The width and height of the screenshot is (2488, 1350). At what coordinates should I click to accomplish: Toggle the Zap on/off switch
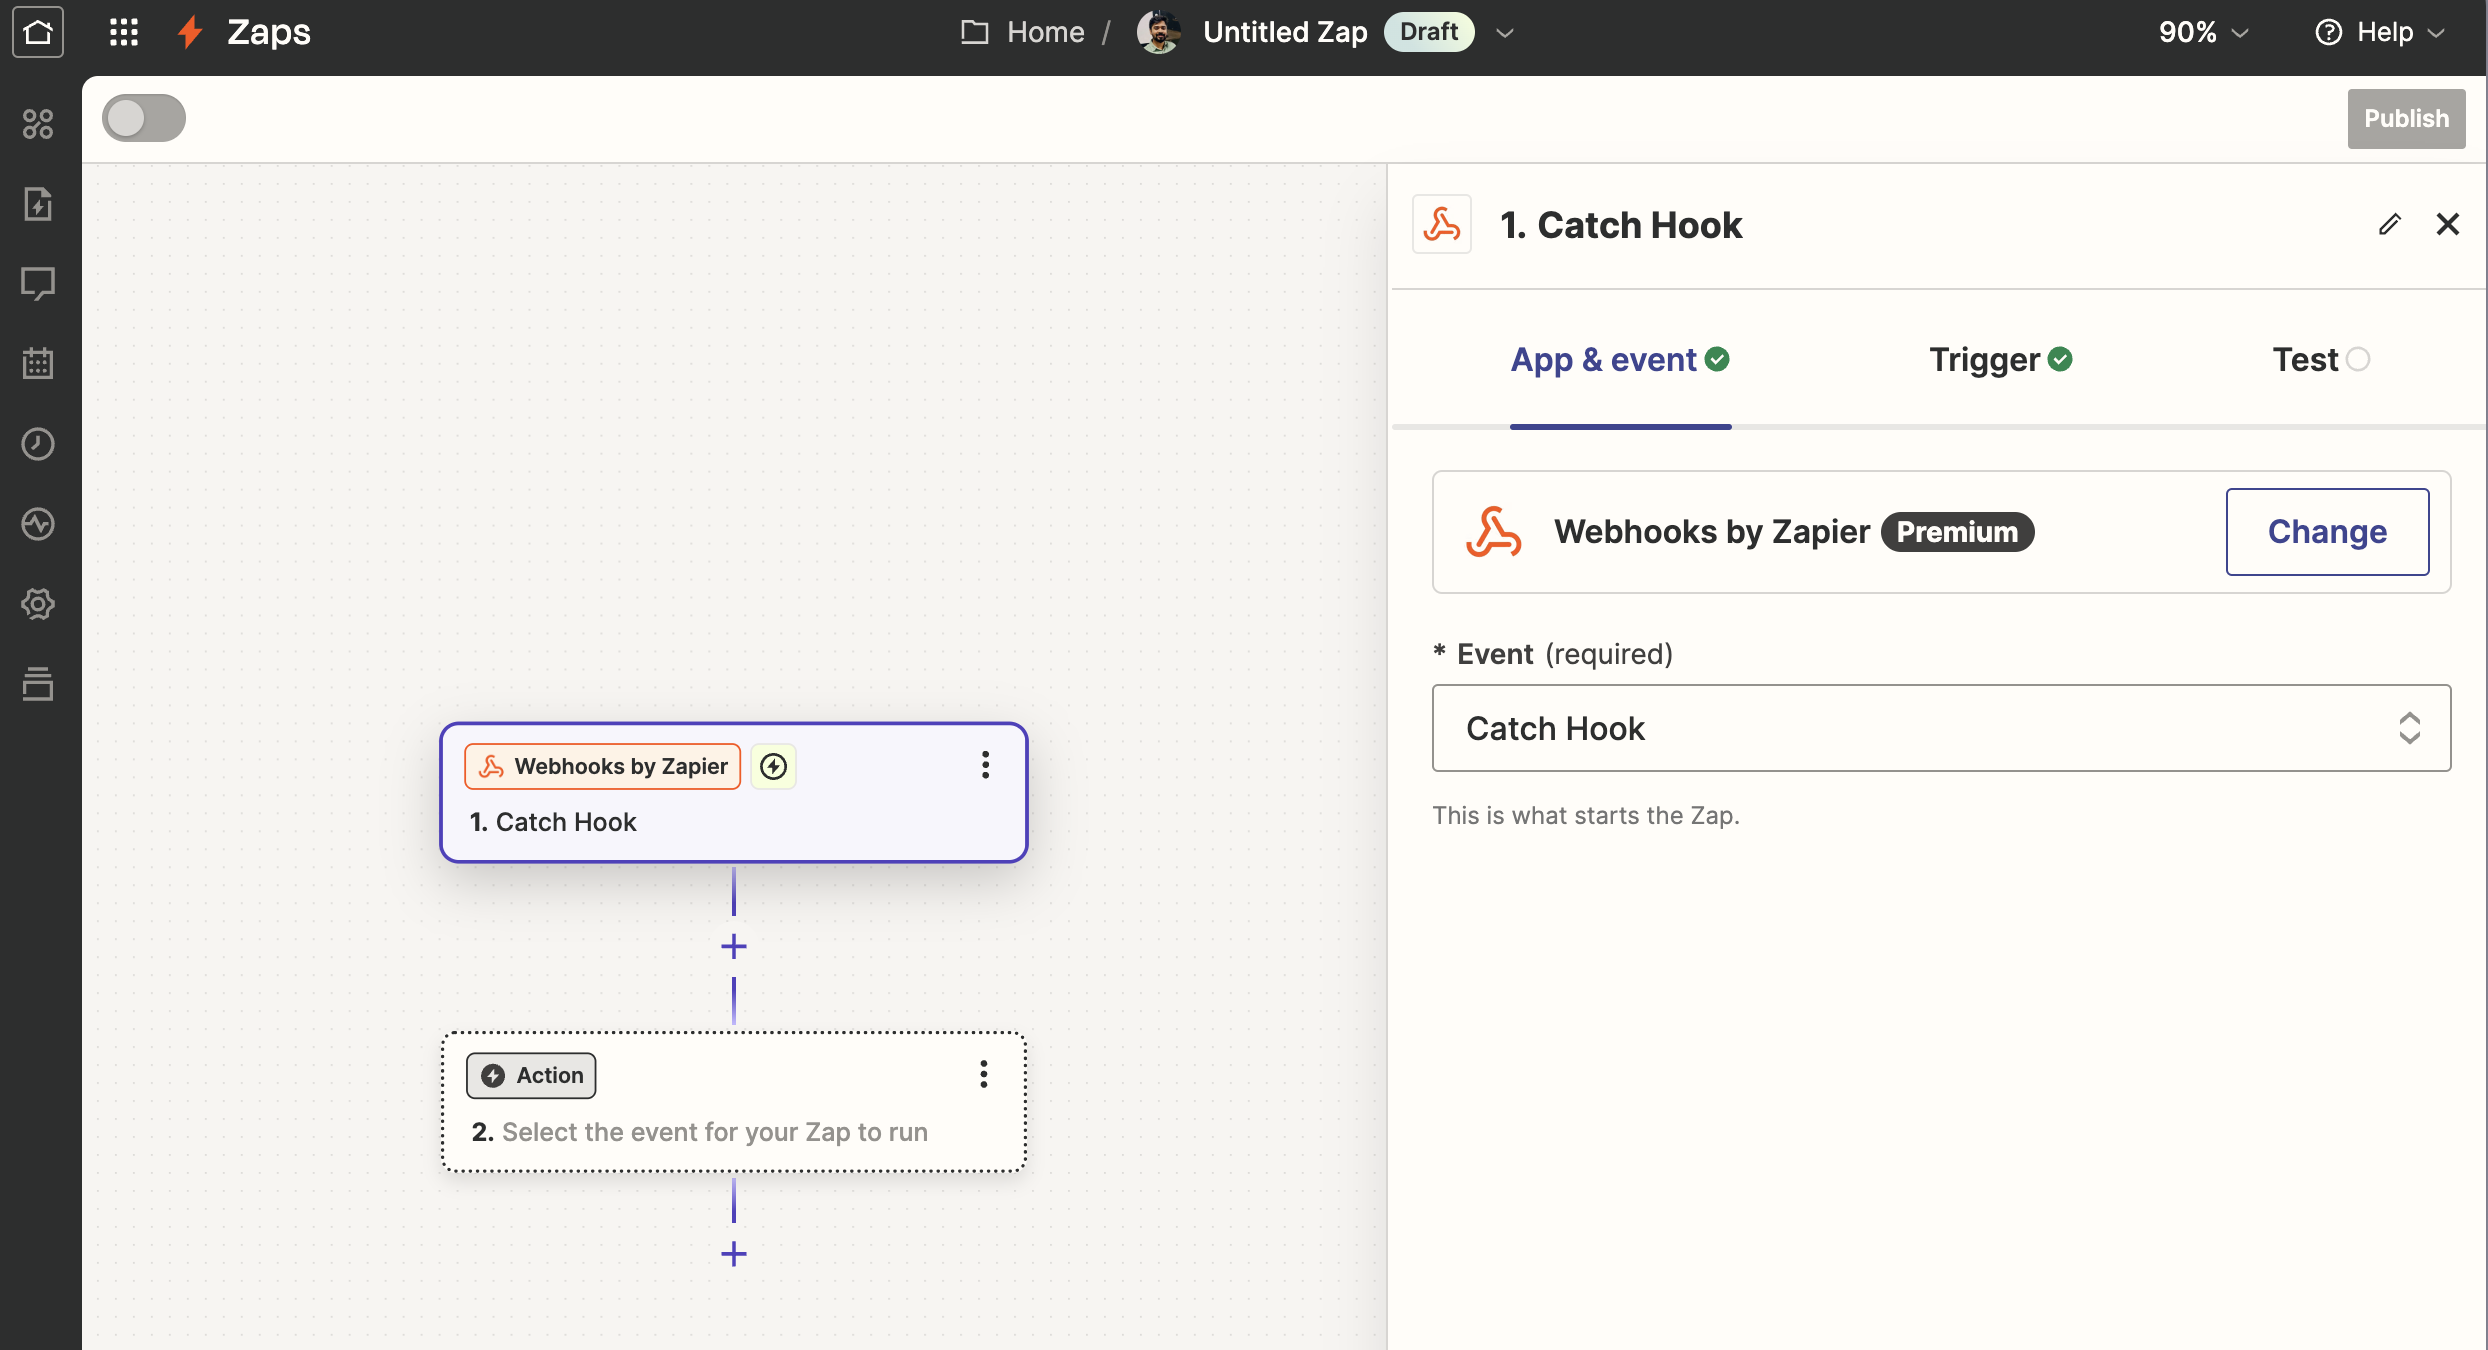tap(144, 118)
